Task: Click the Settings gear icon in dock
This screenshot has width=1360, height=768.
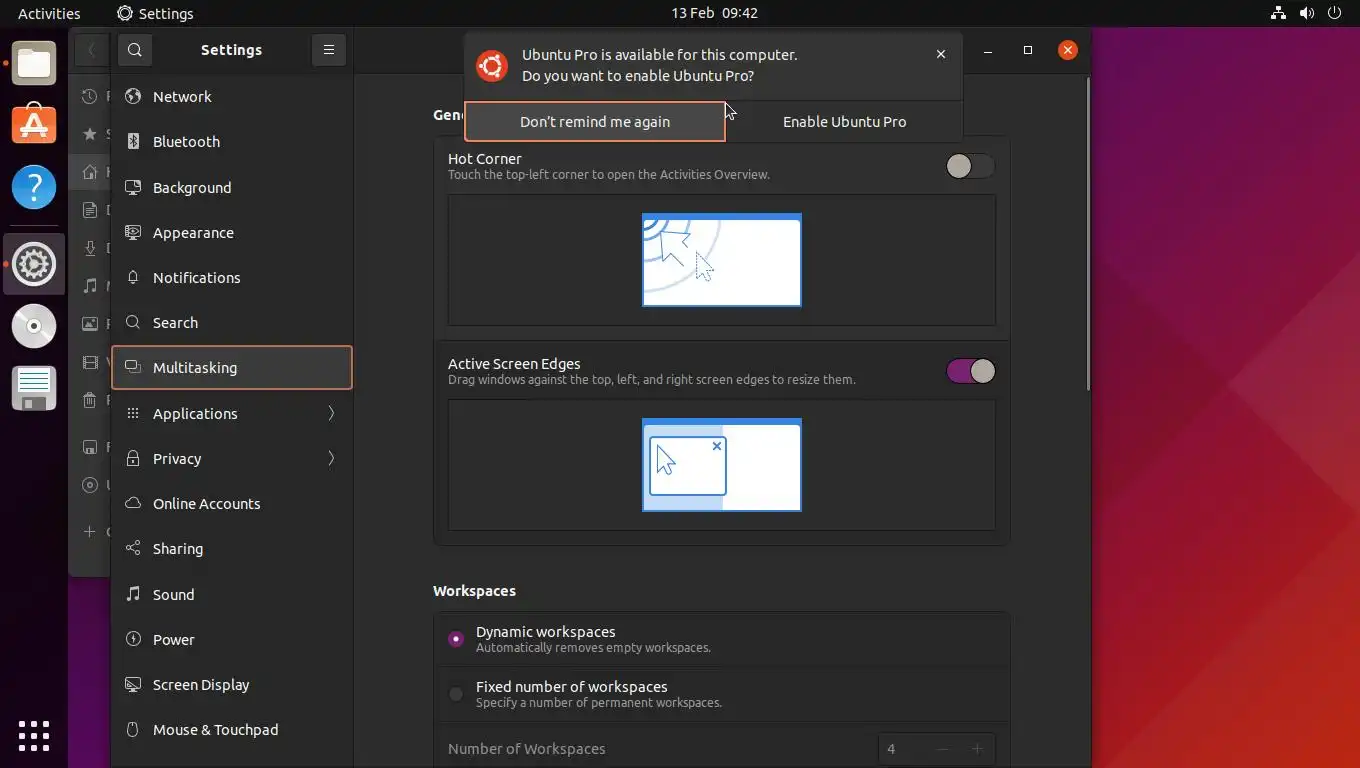Action: tap(34, 264)
